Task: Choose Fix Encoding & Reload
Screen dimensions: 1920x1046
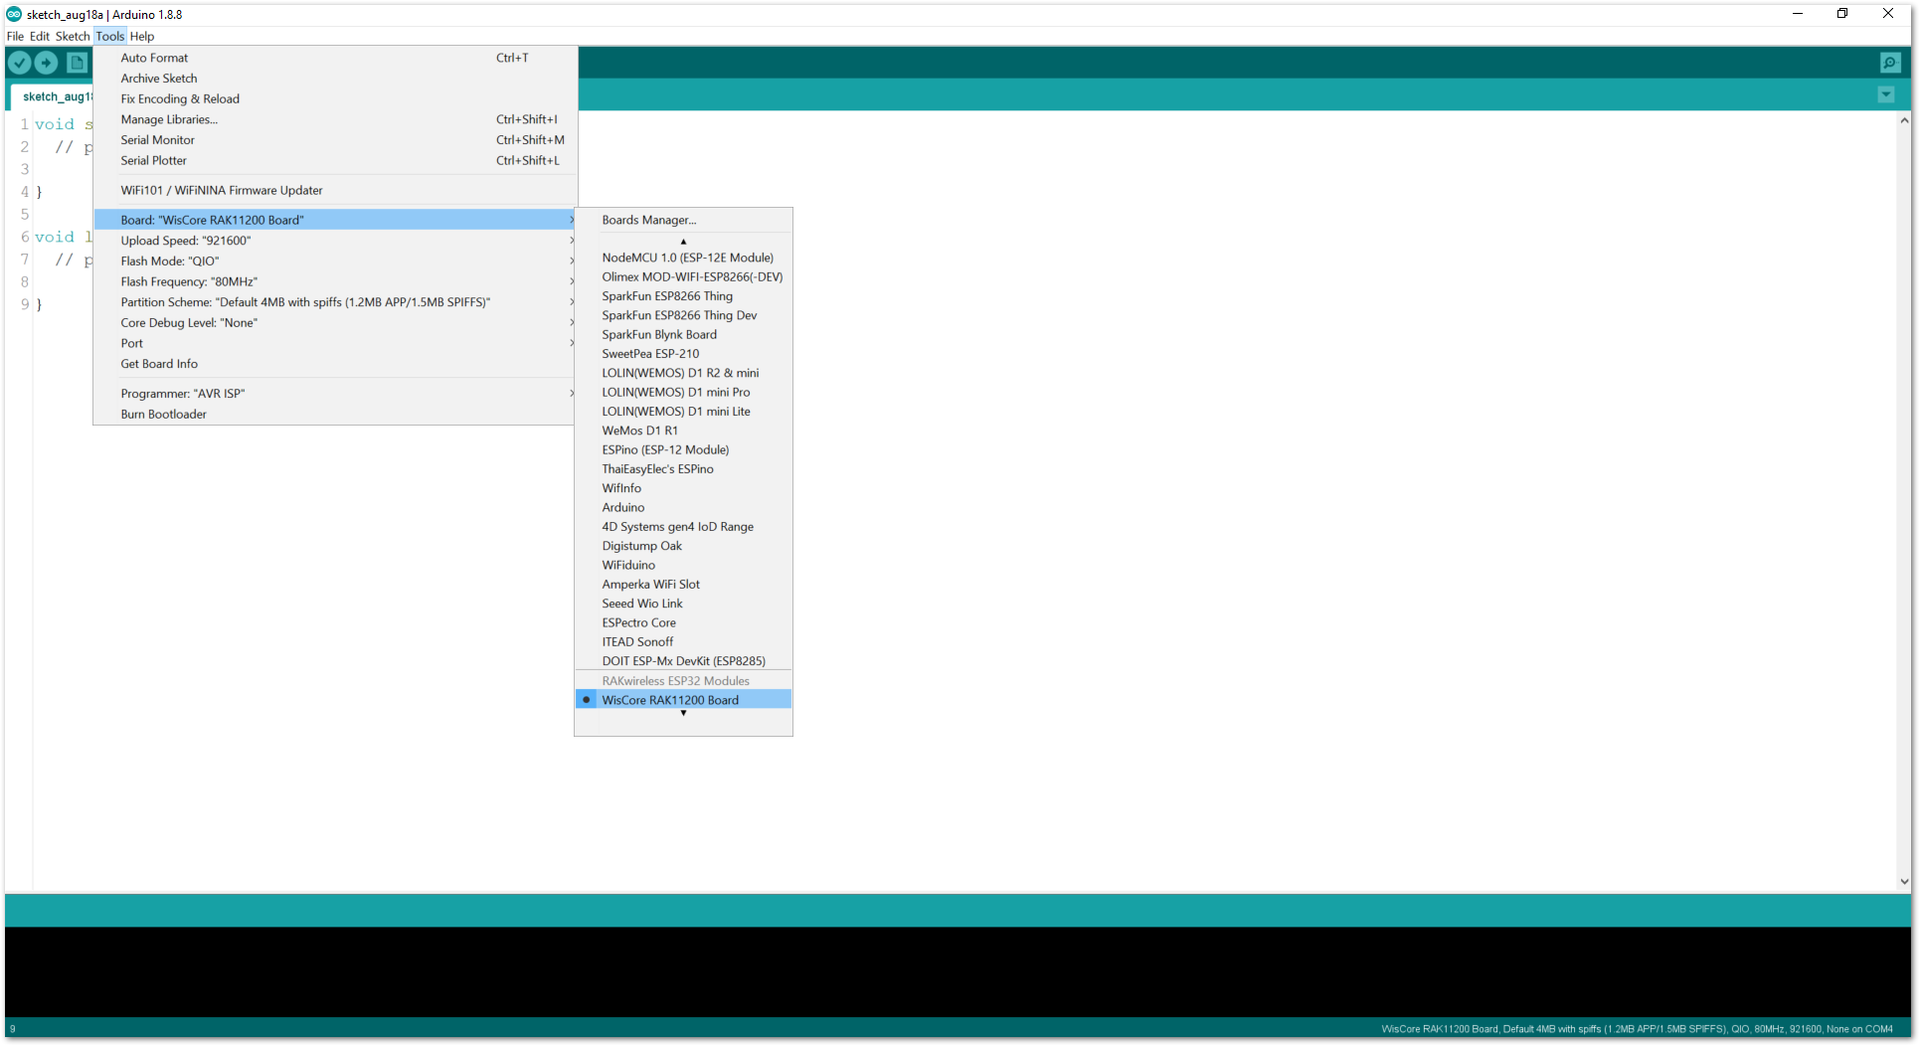Action: [335, 99]
